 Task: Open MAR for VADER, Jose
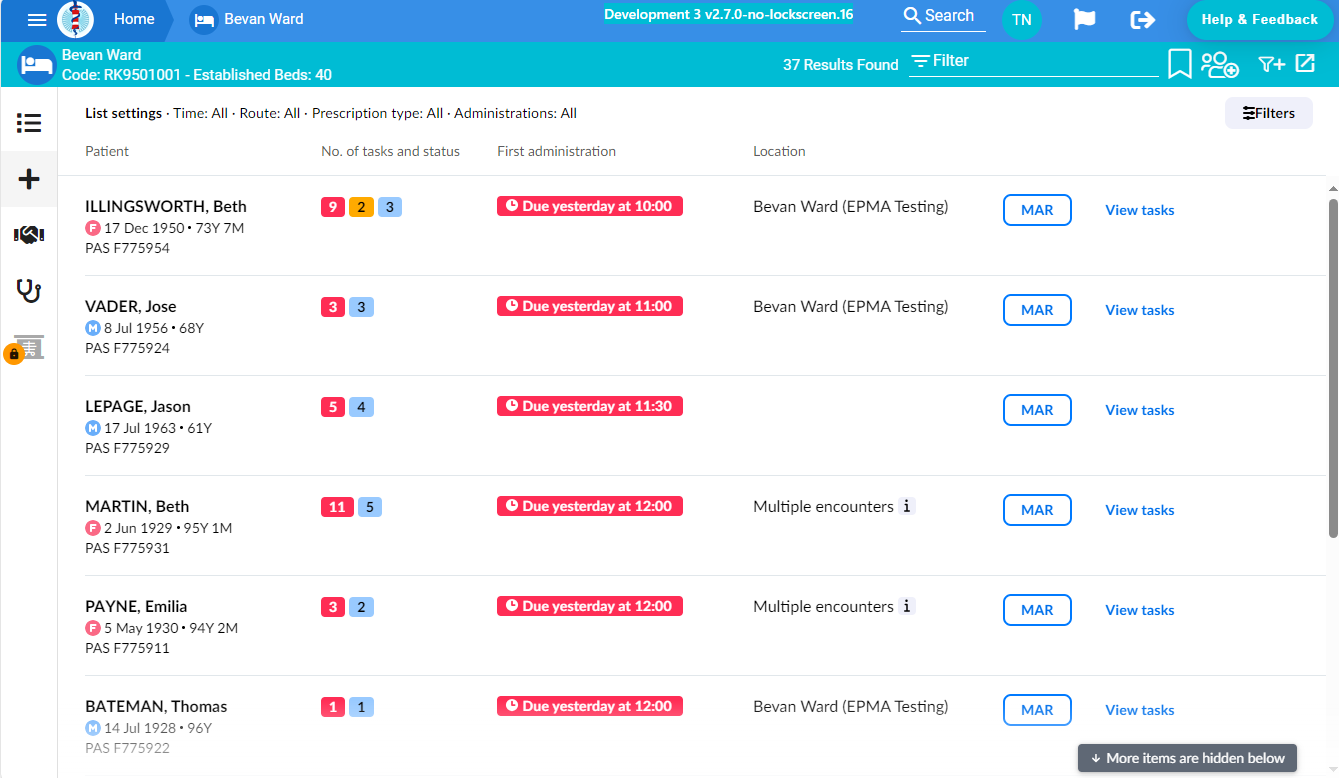[x=1037, y=310]
